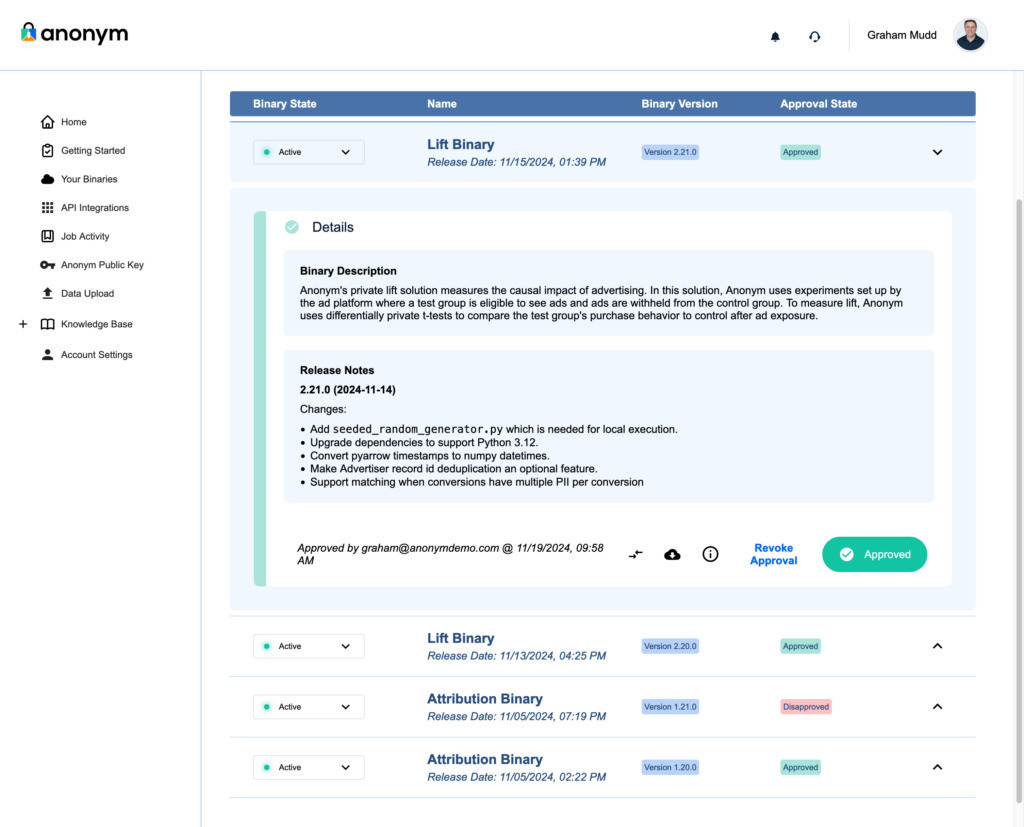Expand Attribution Binary 1.20.0 row chevron
This screenshot has width=1024, height=827.
click(937, 768)
